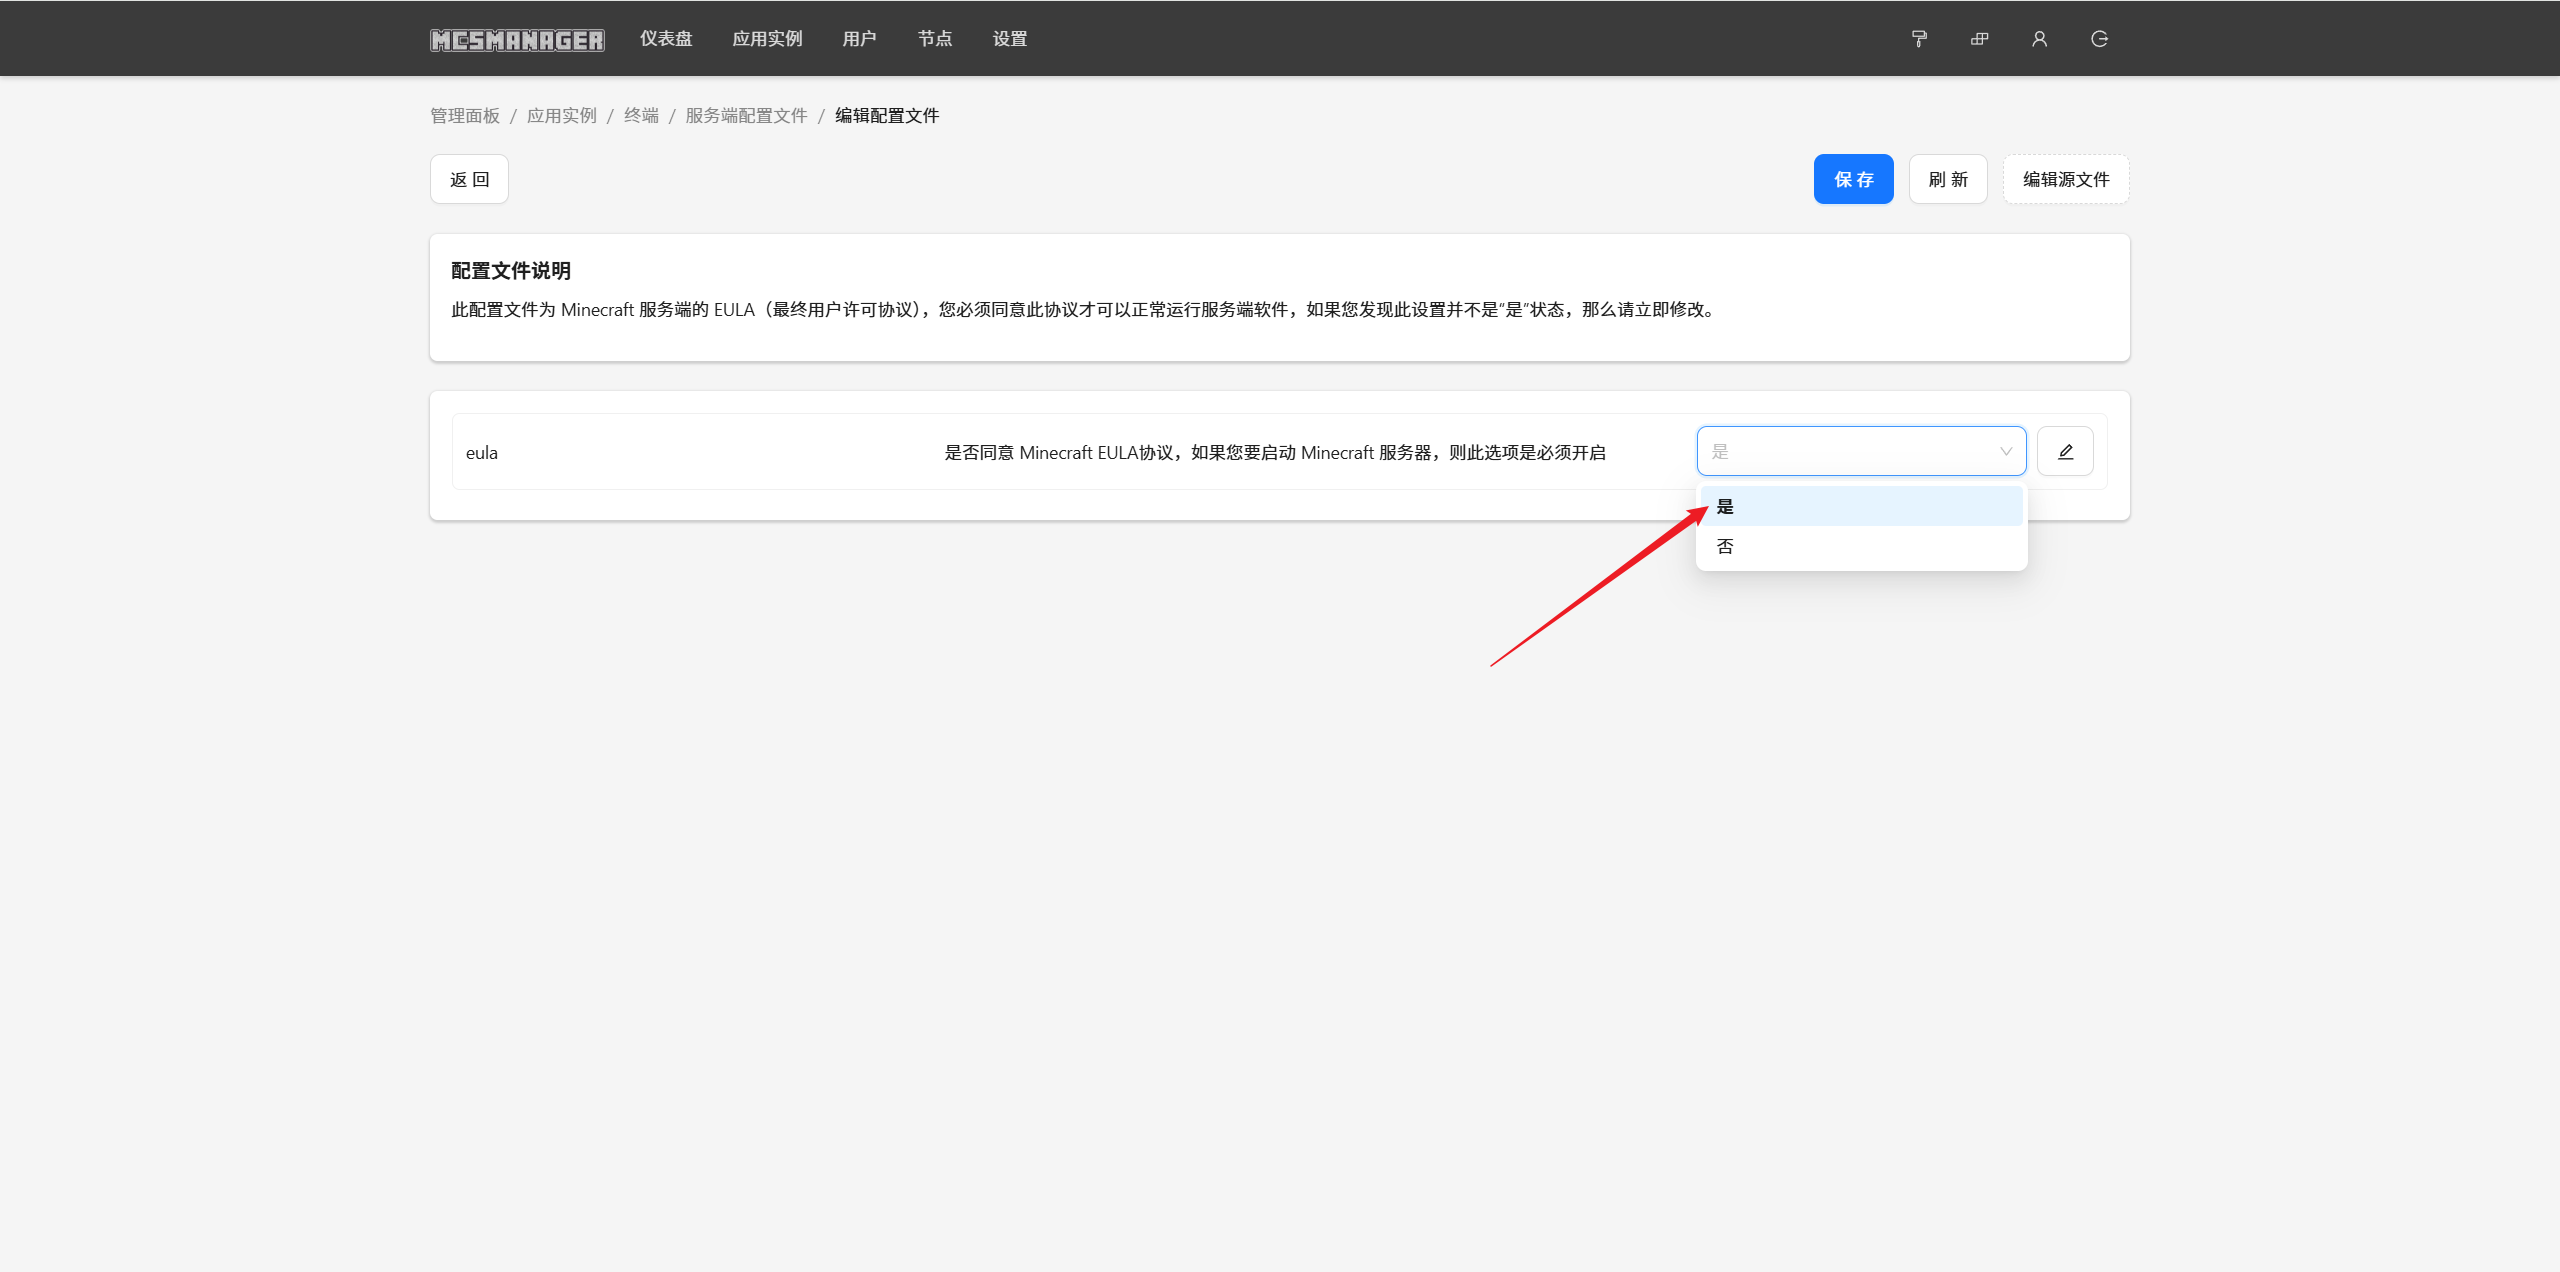Go to 应用实例 breadcrumb link
2560x1272 pixels.
[x=562, y=116]
